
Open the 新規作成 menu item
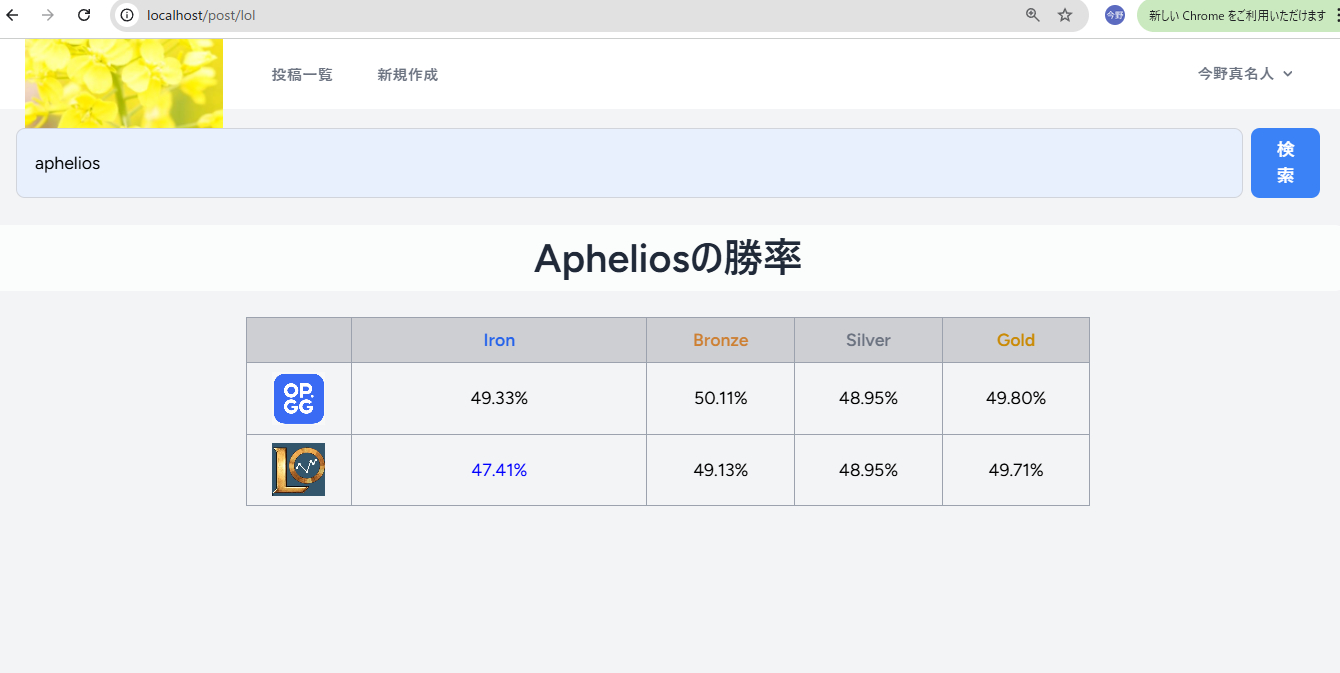(407, 75)
